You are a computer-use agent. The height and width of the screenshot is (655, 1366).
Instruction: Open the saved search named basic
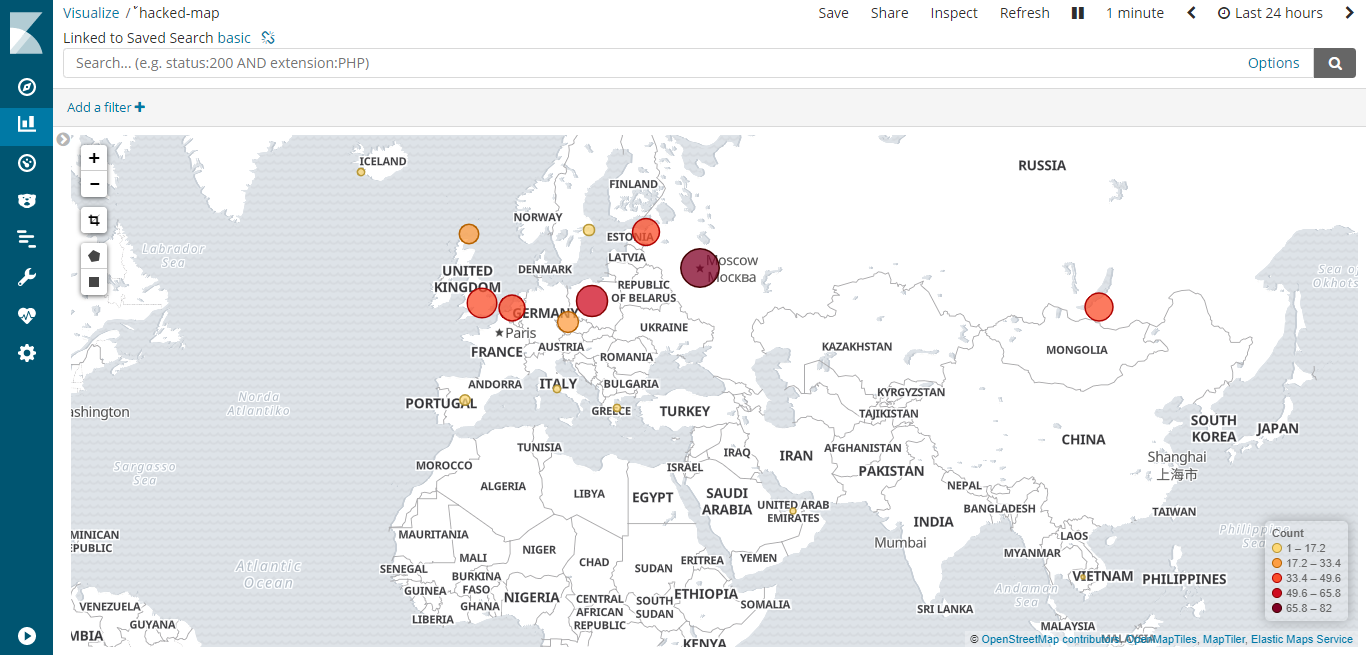coord(234,37)
